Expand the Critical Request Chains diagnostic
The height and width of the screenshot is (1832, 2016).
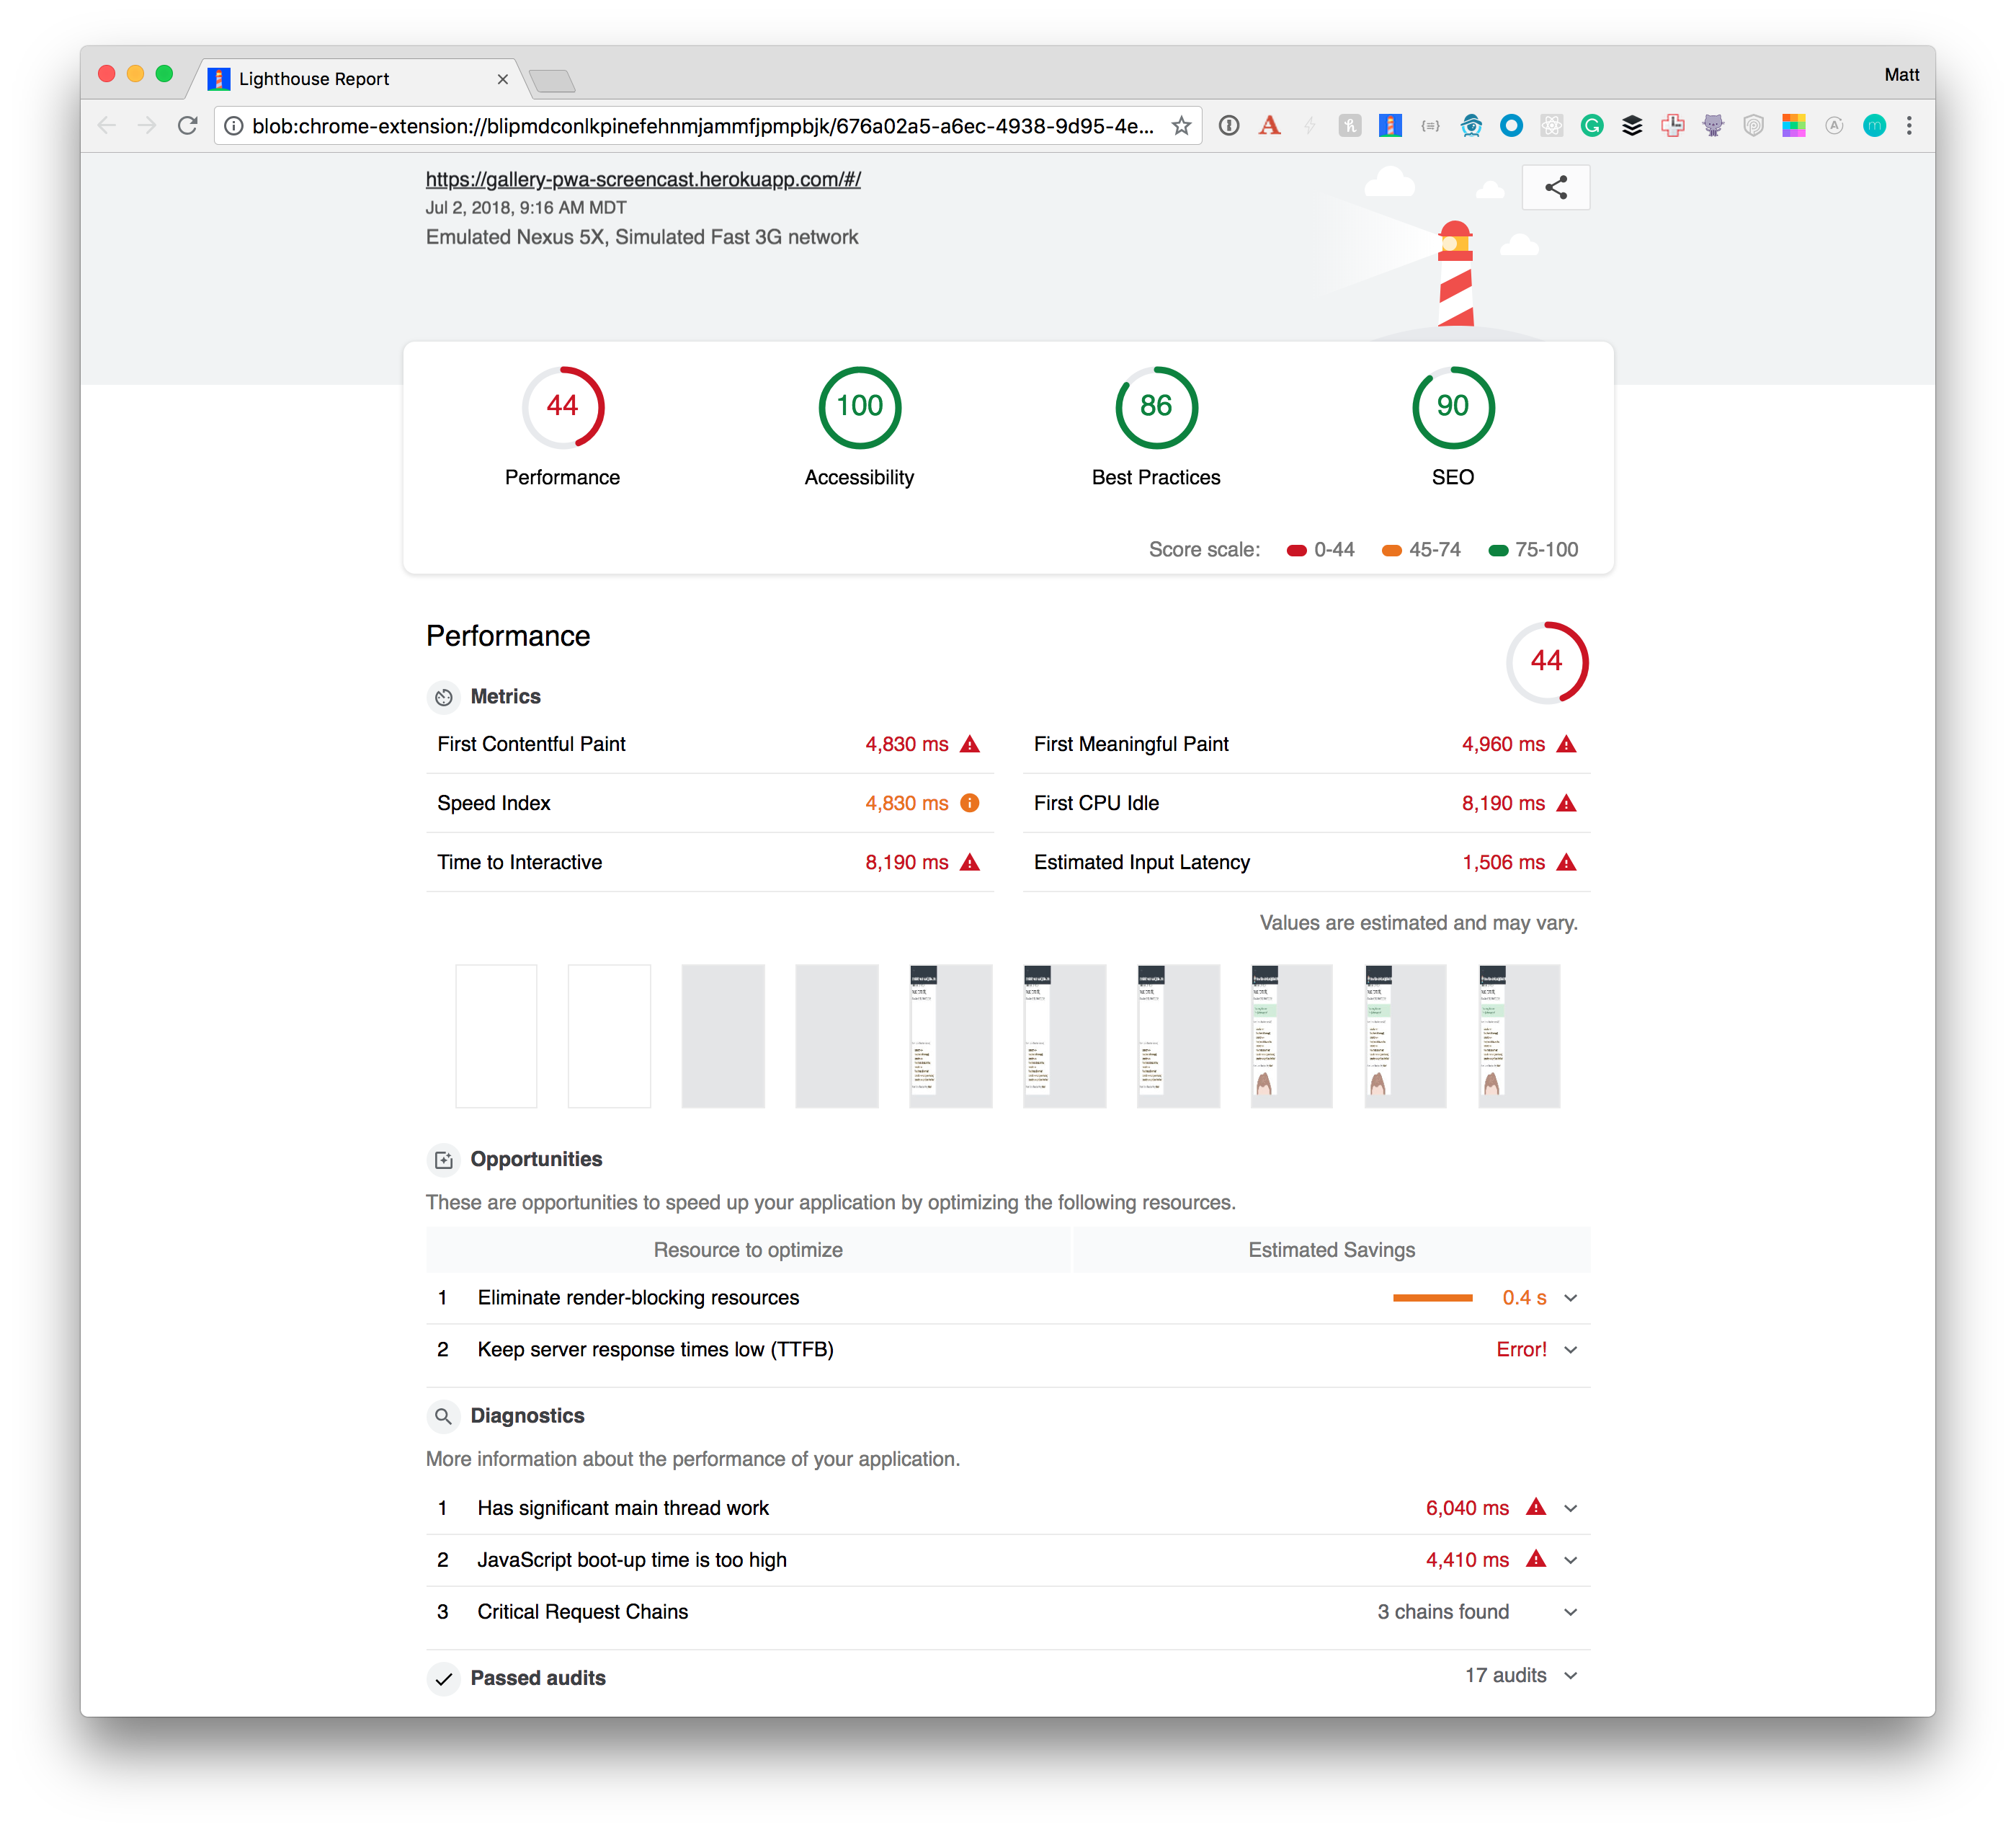click(1570, 1612)
